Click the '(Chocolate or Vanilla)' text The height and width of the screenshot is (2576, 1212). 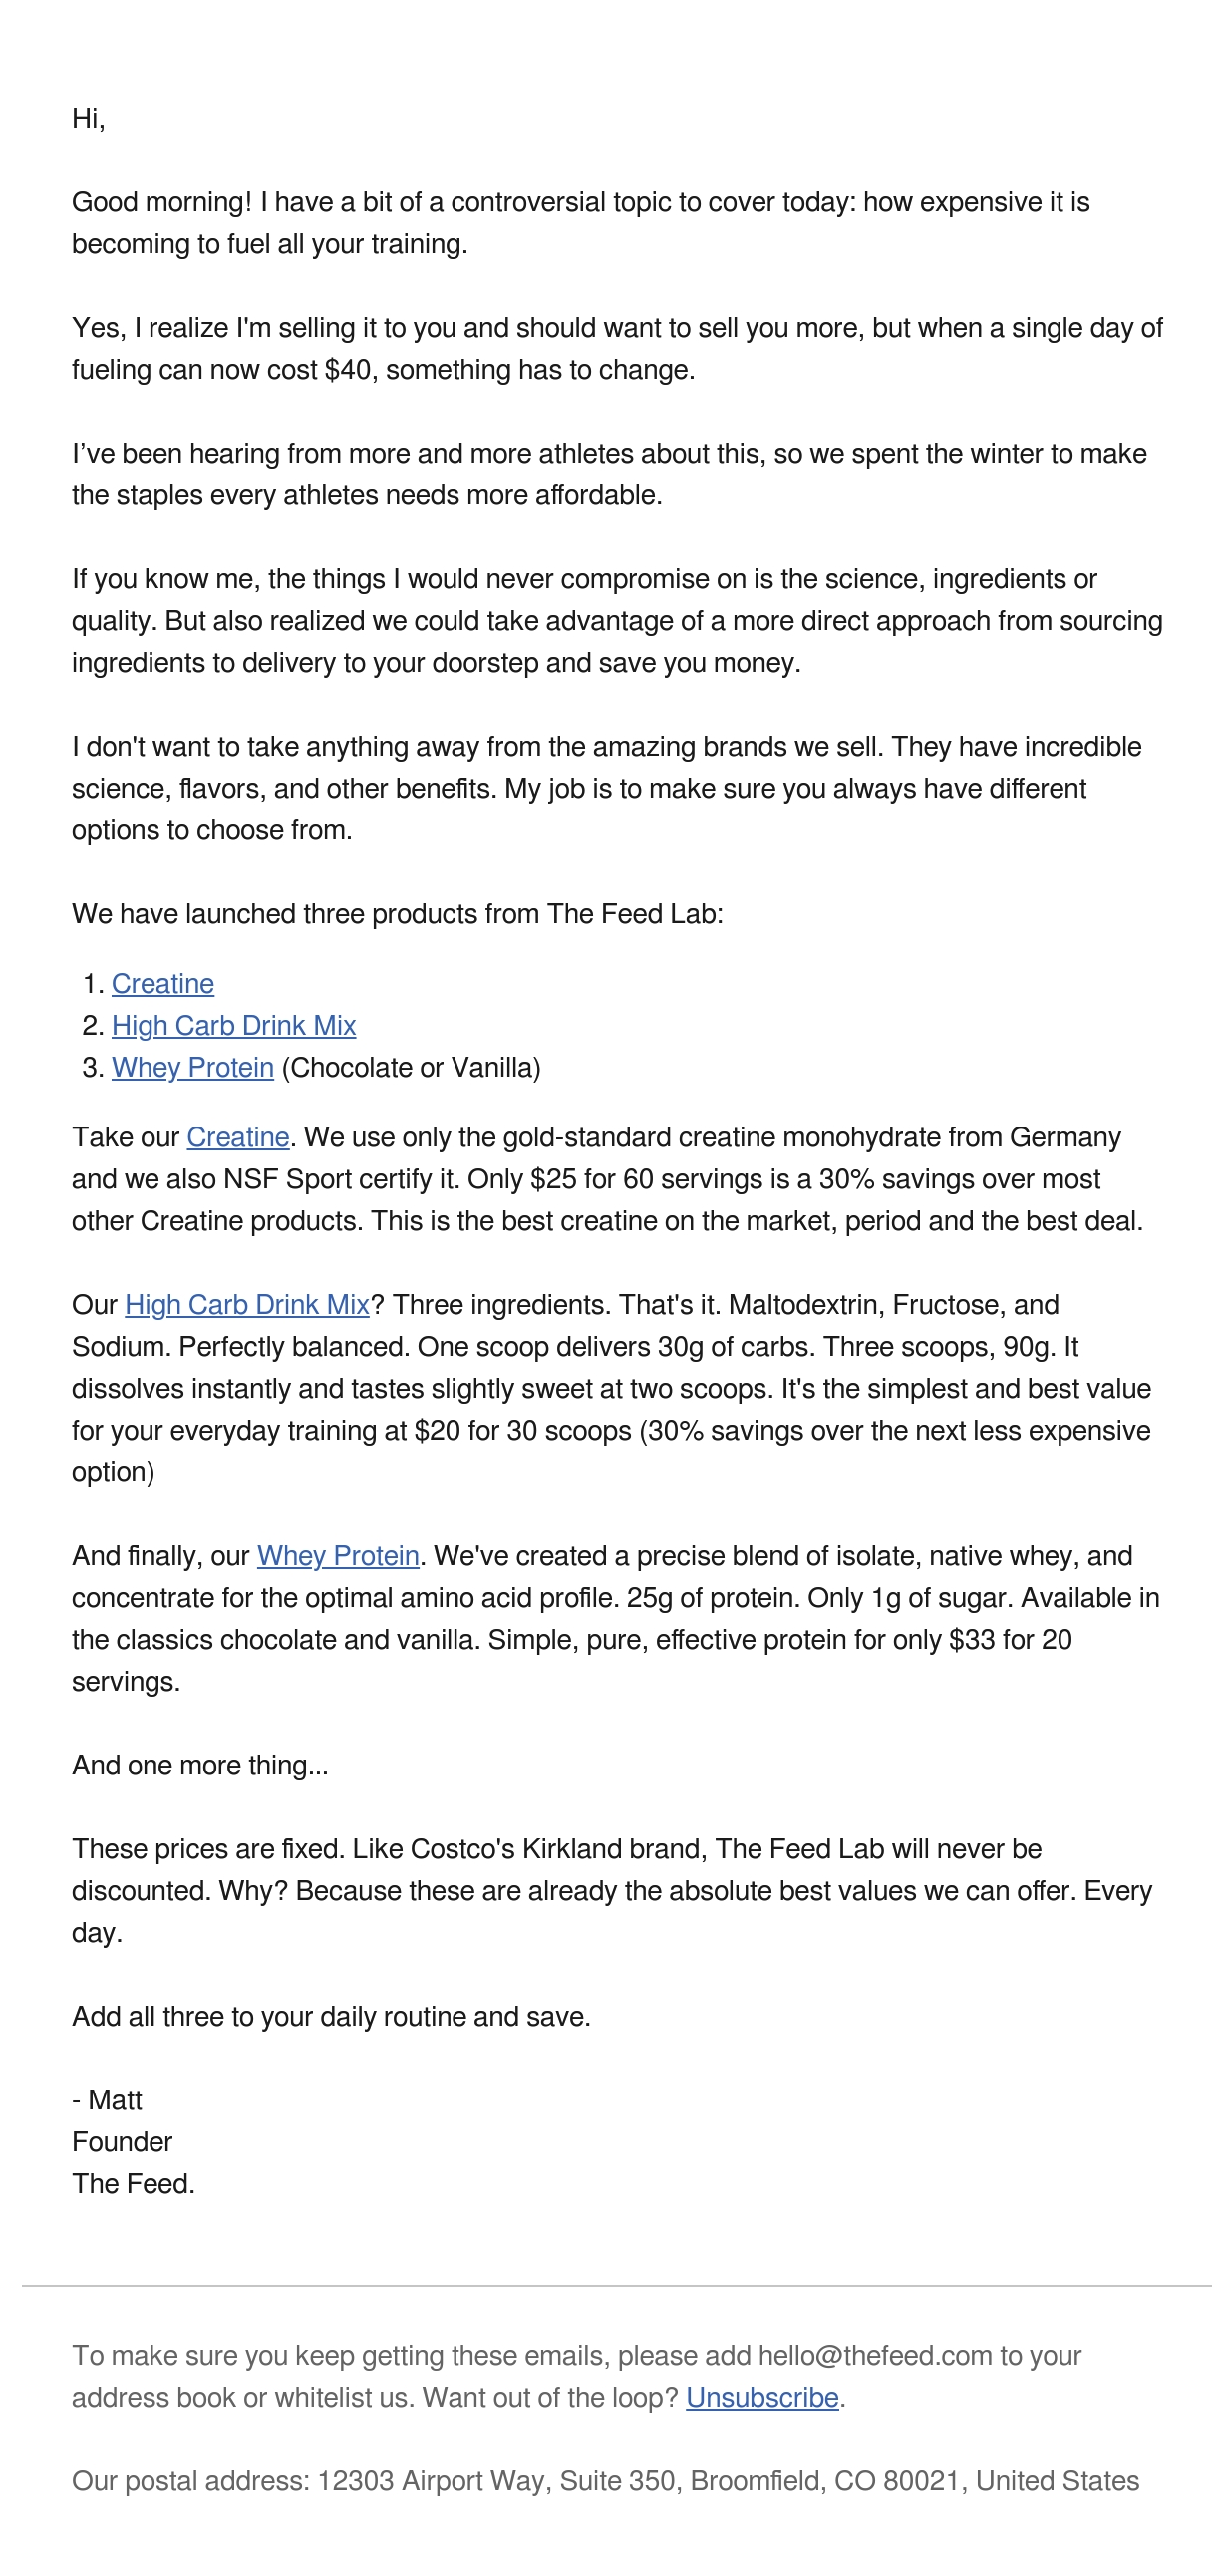411,1068
